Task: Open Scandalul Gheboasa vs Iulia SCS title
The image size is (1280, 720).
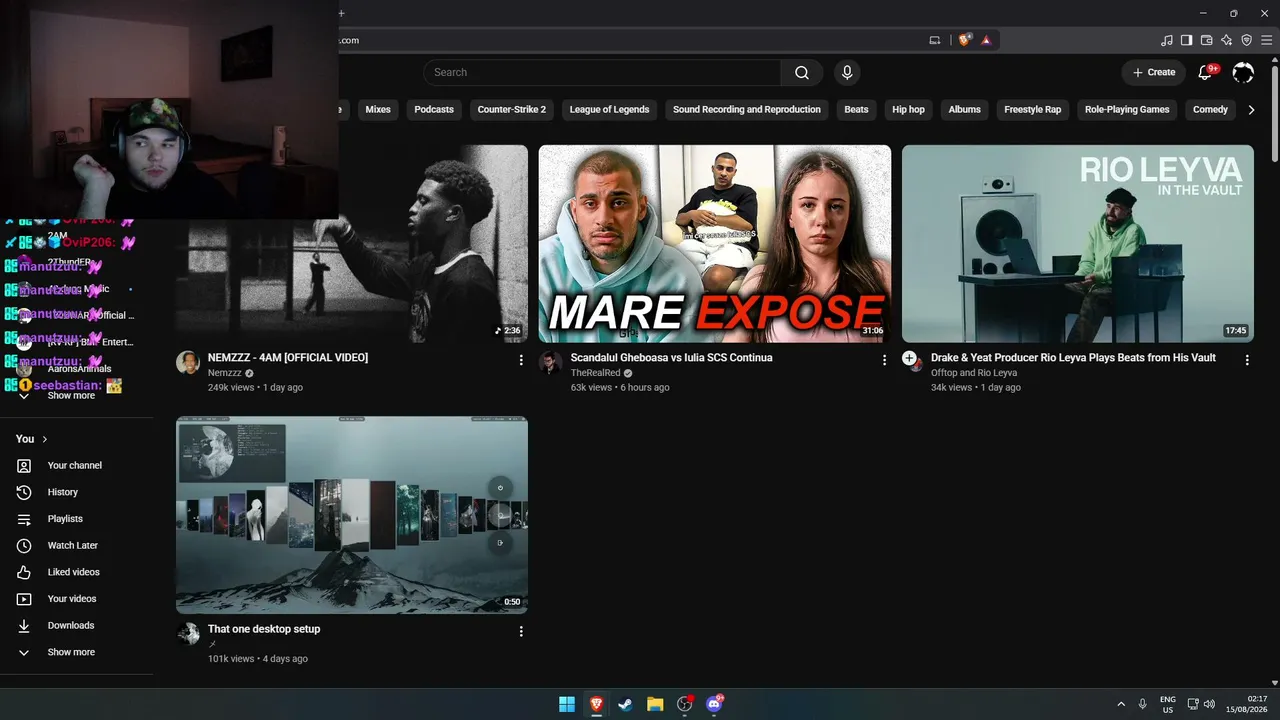Action: tap(671, 358)
